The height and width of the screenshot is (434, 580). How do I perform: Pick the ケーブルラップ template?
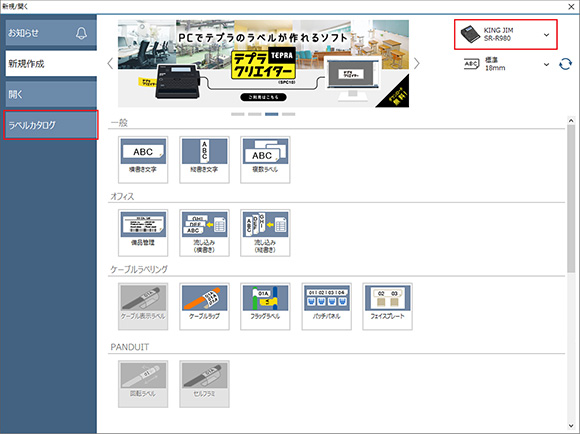pos(204,306)
